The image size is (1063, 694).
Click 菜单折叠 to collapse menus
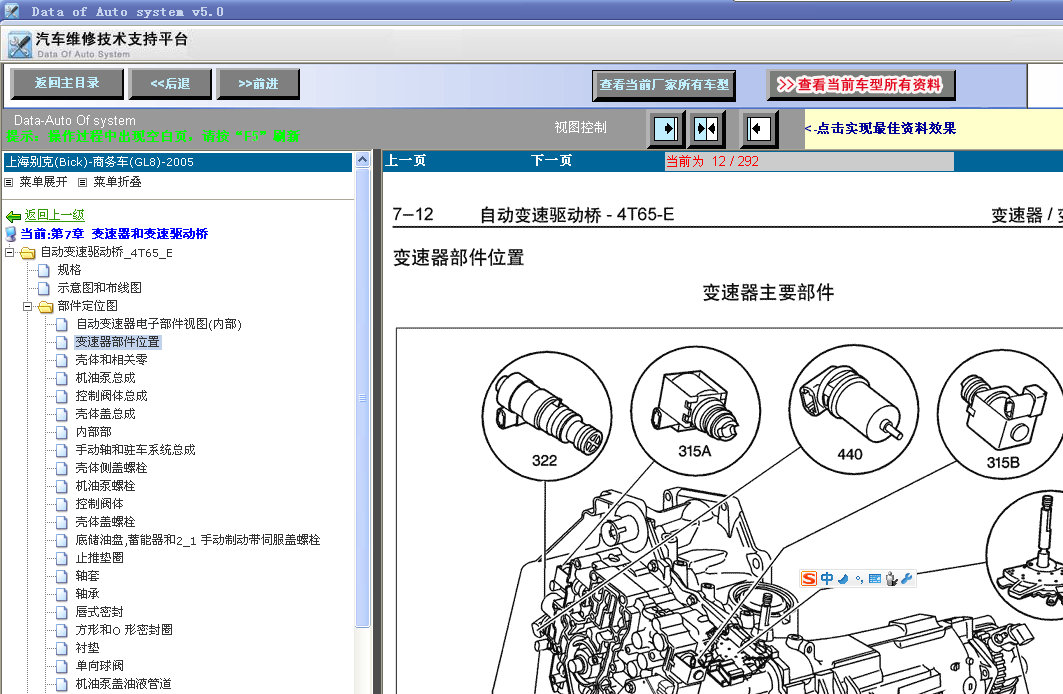(117, 182)
